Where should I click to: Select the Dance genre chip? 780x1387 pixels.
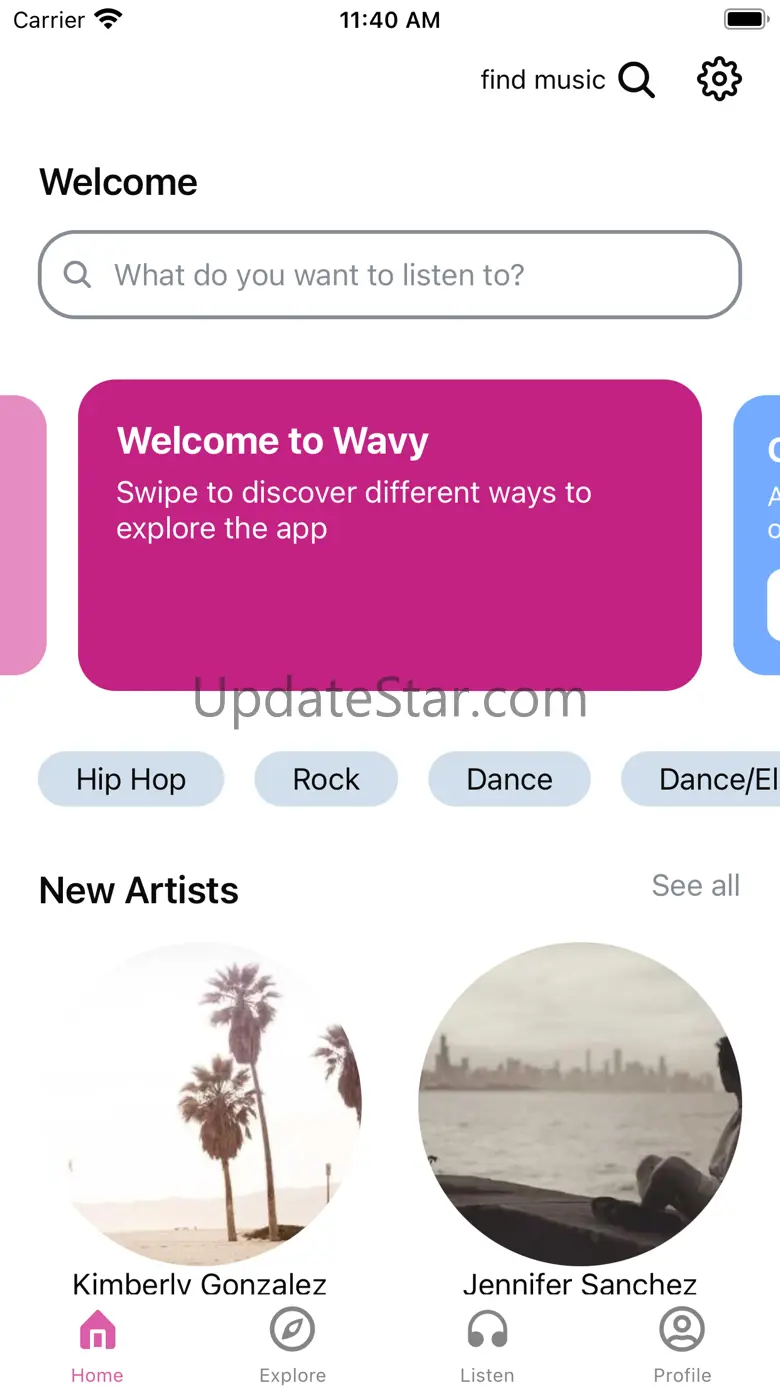tap(509, 779)
